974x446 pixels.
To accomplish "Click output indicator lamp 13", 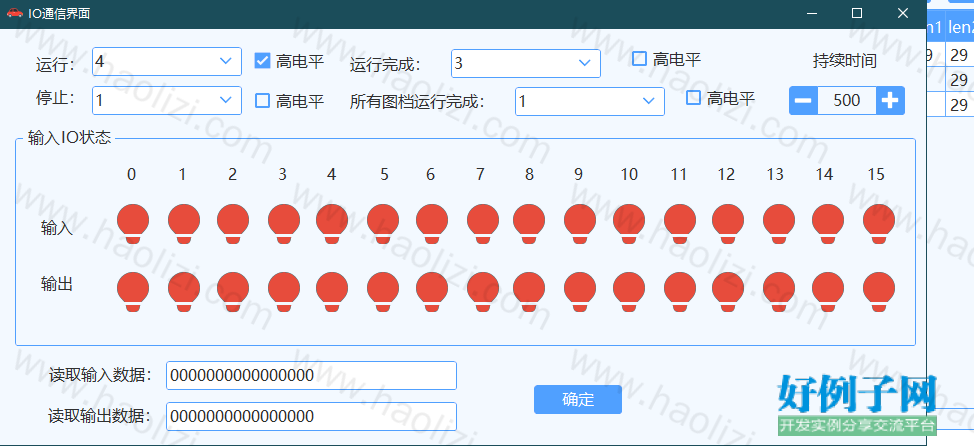I will point(779,291).
